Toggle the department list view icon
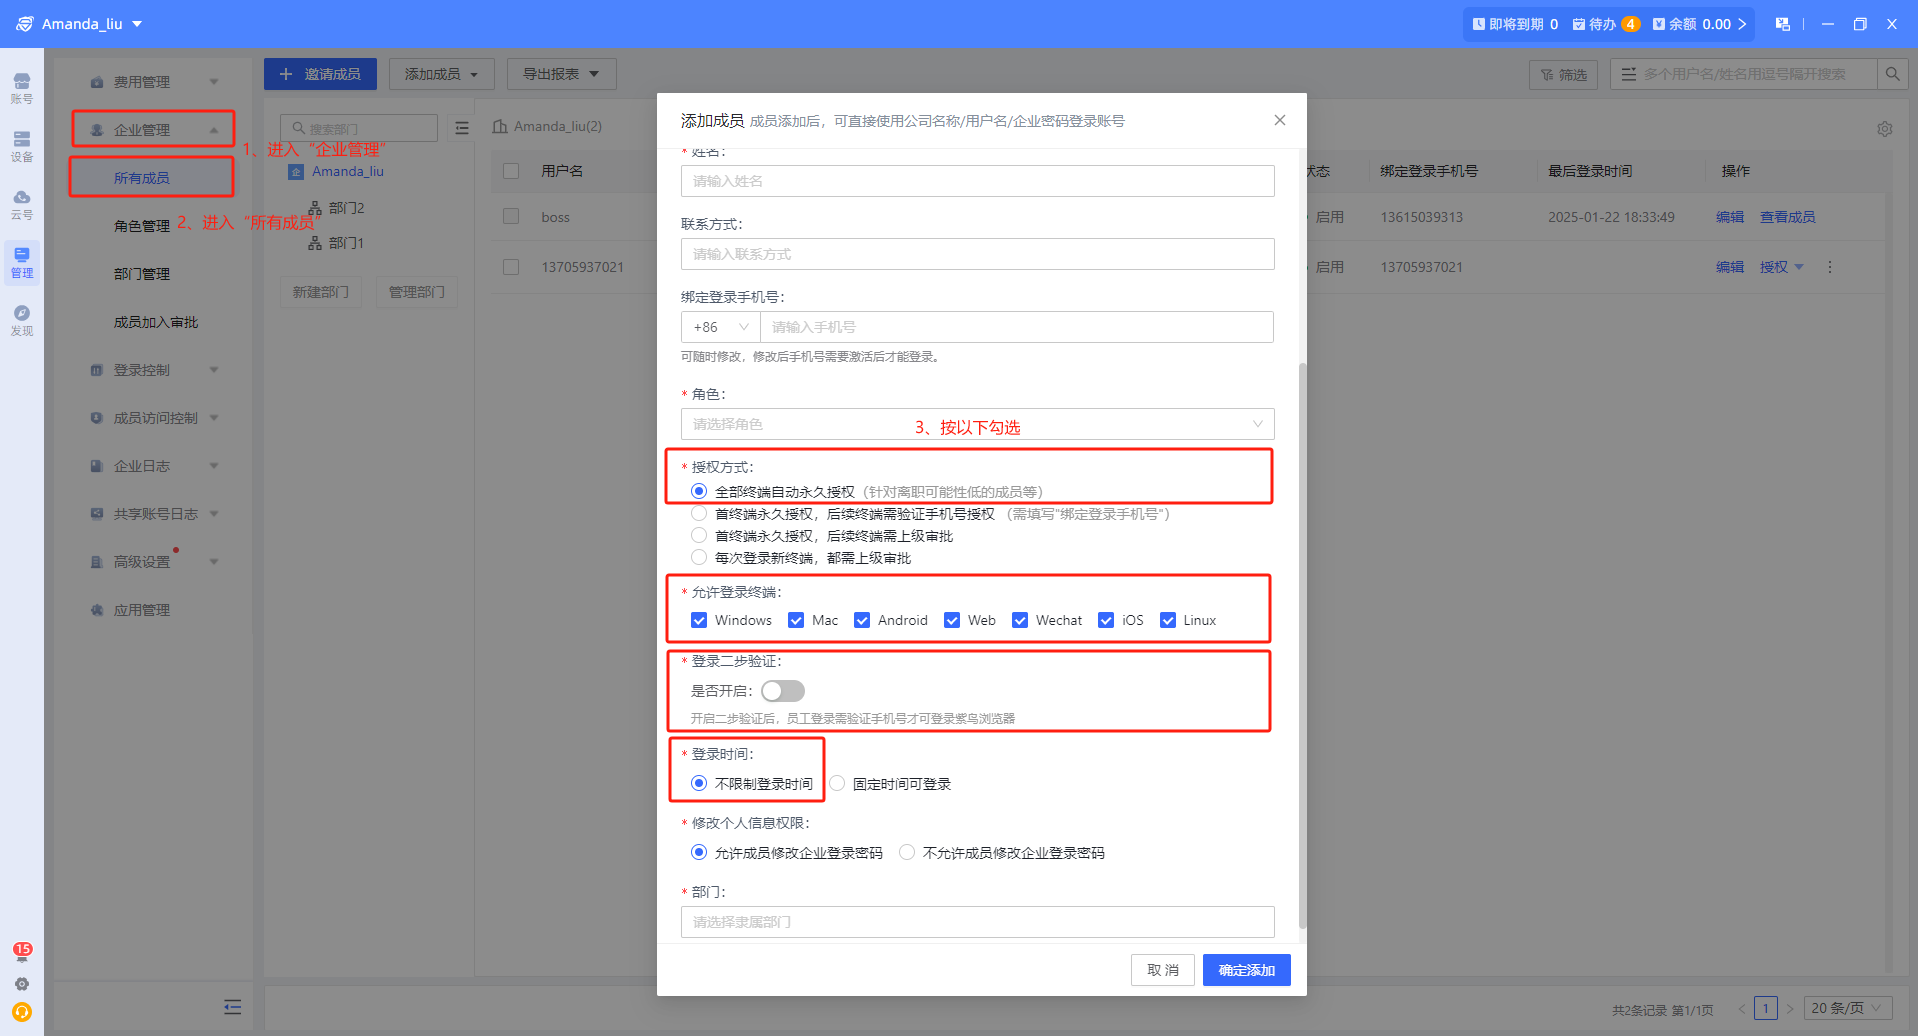 tap(462, 128)
